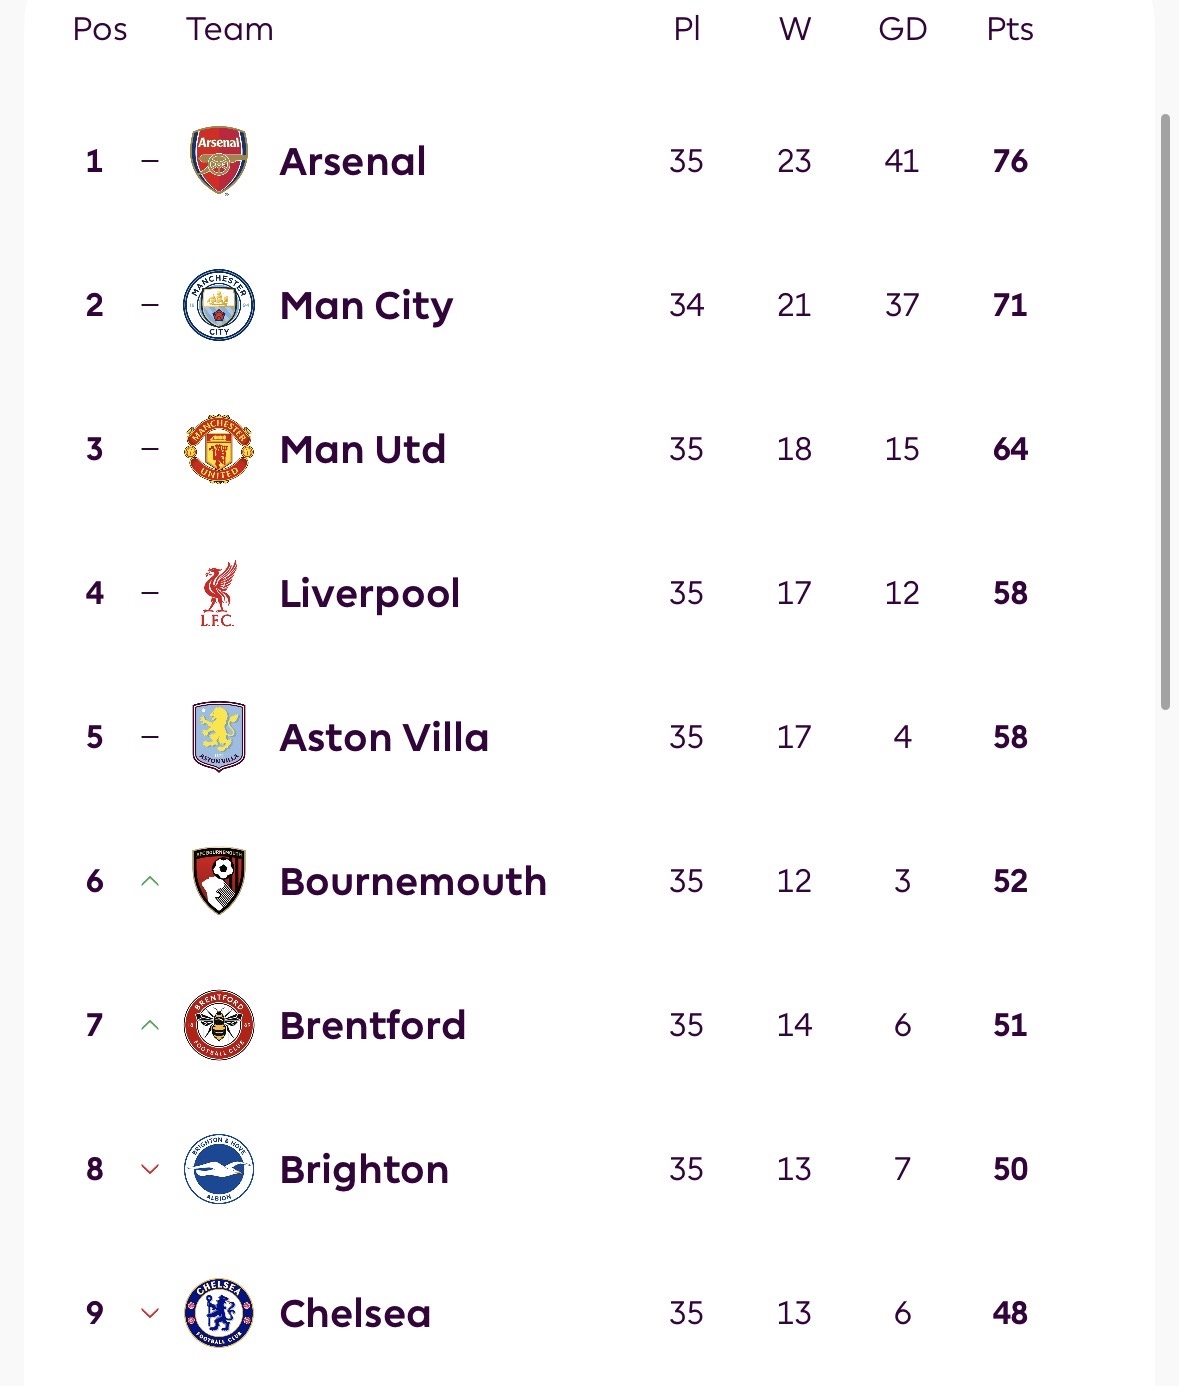This screenshot has width=1179, height=1386.
Task: Sort by the Pts column header
Action: (x=1010, y=29)
